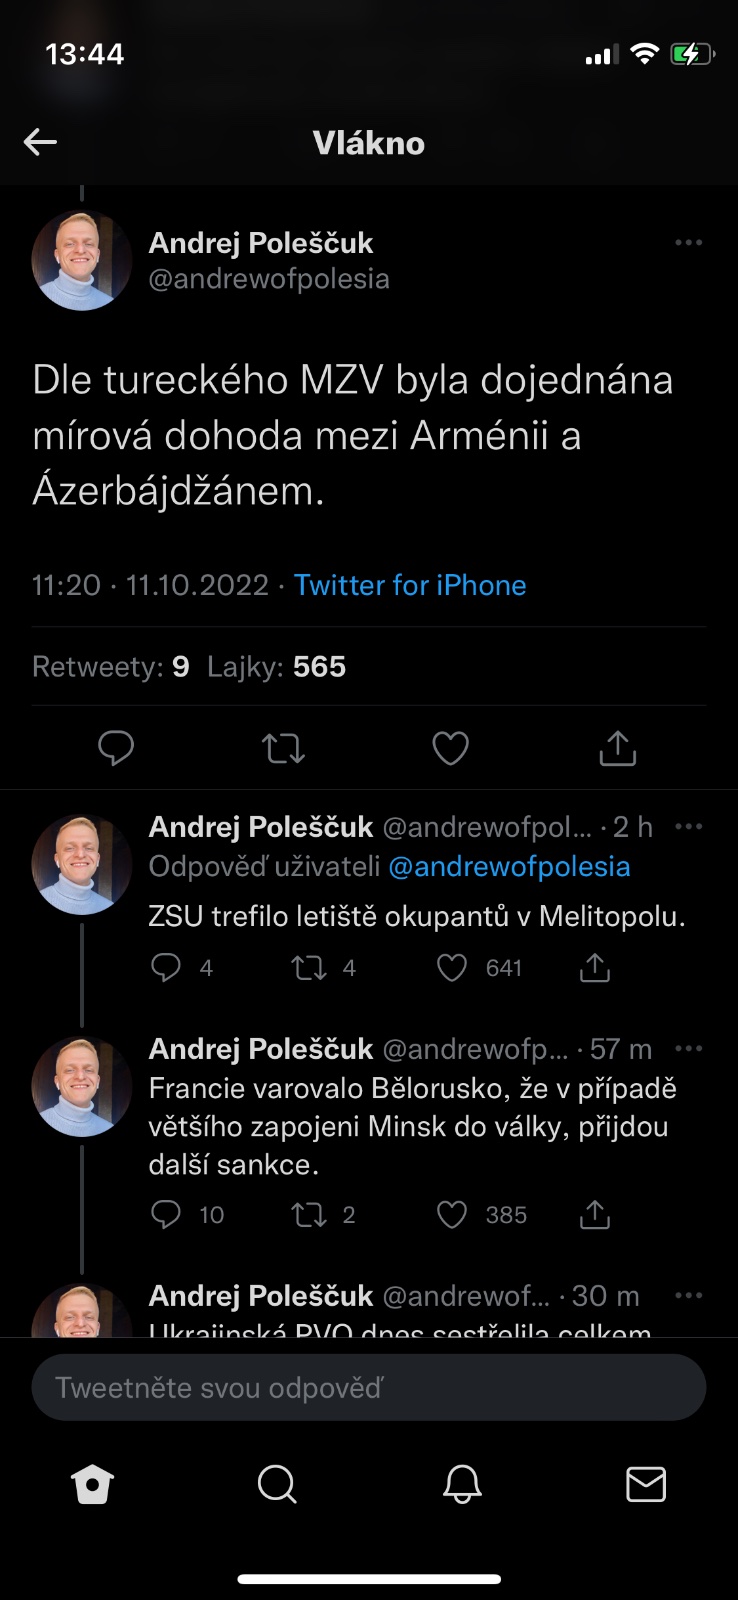Tap the "Twitter for iPhone" link
The image size is (738, 1600).
point(410,585)
